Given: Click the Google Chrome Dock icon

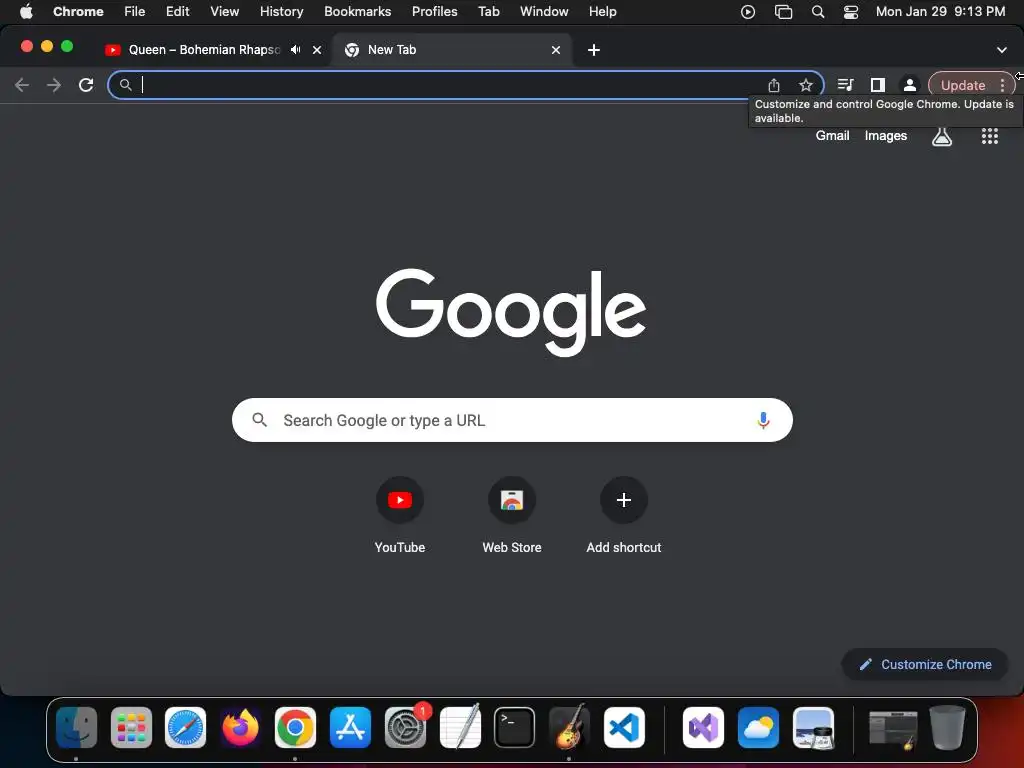Looking at the screenshot, I should (295, 727).
